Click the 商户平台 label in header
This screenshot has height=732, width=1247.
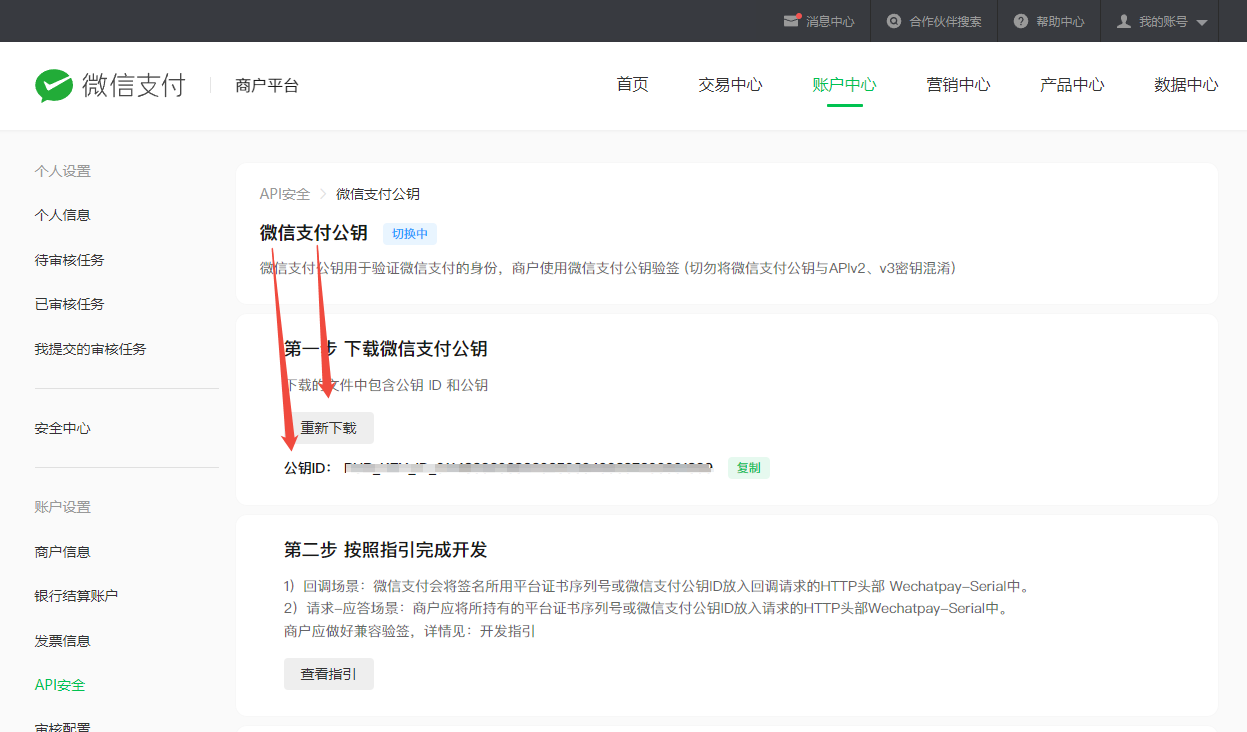(267, 86)
